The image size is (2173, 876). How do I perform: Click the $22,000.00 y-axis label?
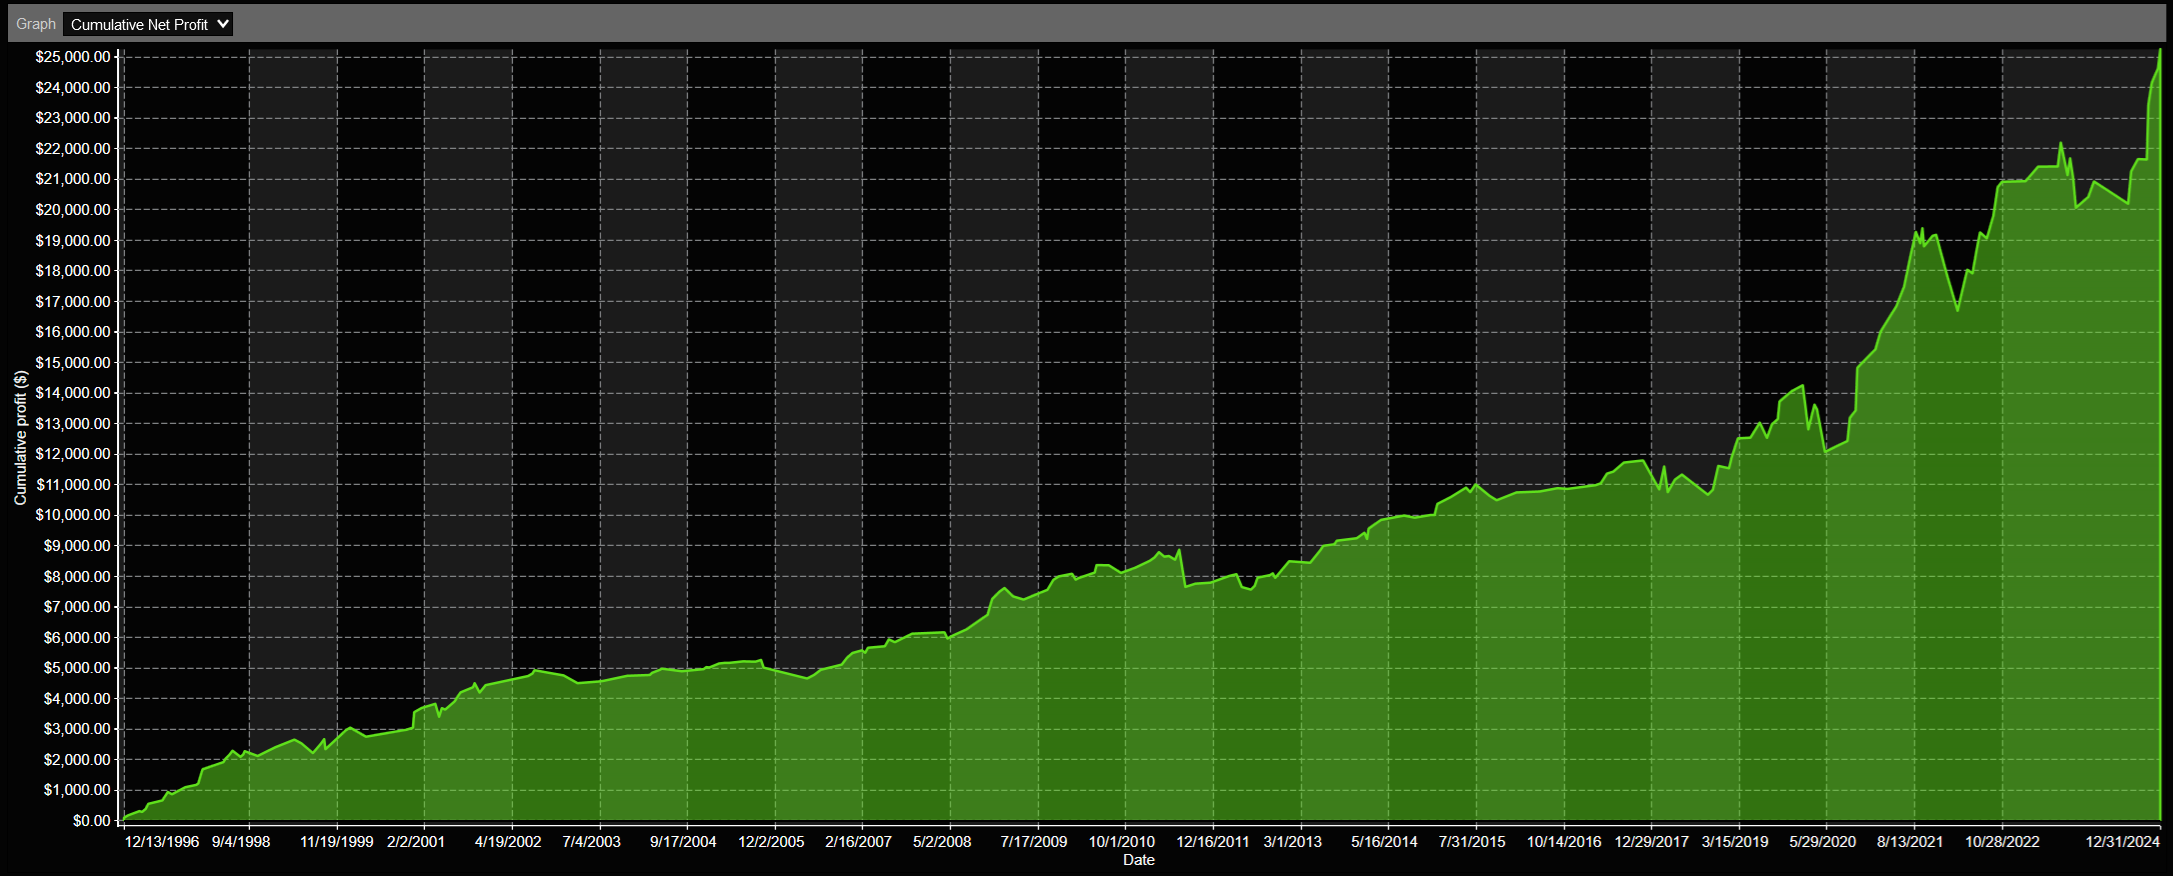click(x=73, y=149)
